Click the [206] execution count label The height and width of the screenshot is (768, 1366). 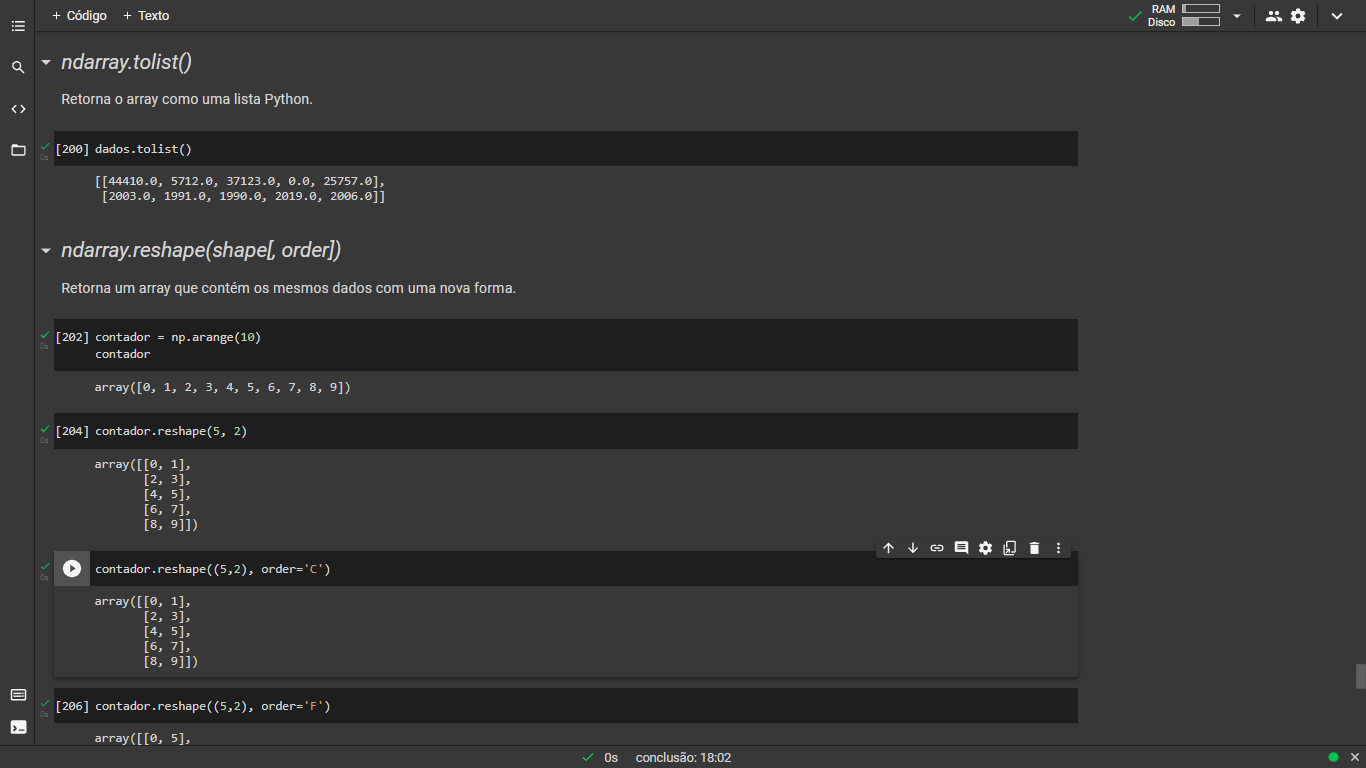(72, 706)
